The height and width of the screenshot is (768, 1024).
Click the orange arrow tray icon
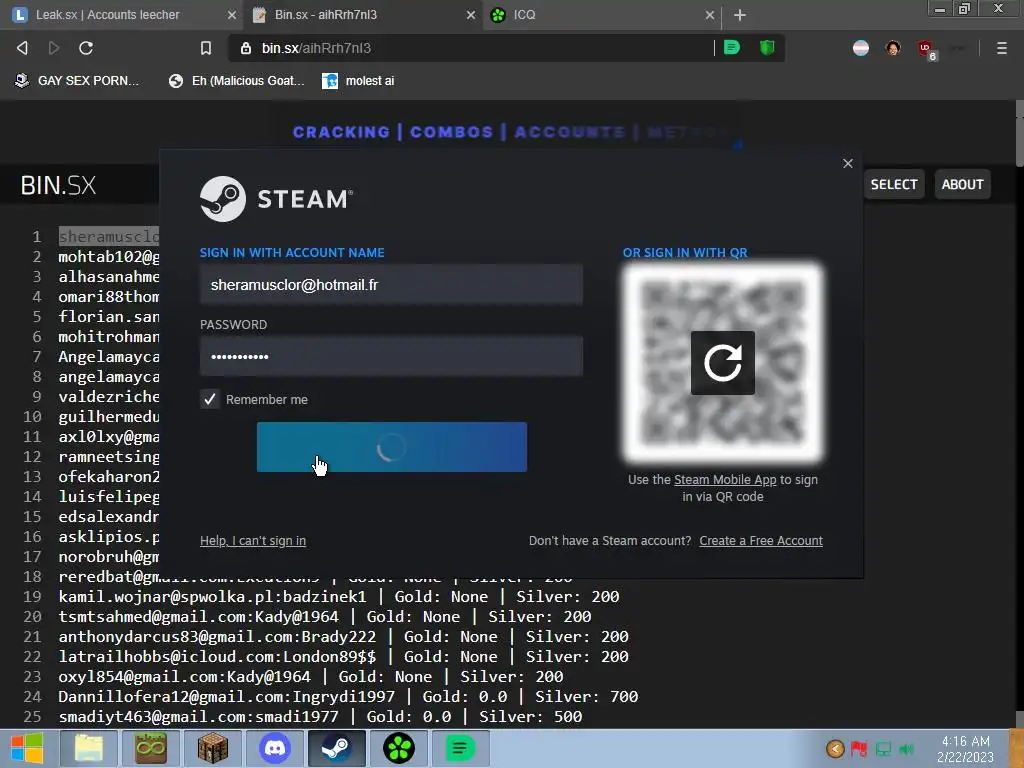click(835, 748)
